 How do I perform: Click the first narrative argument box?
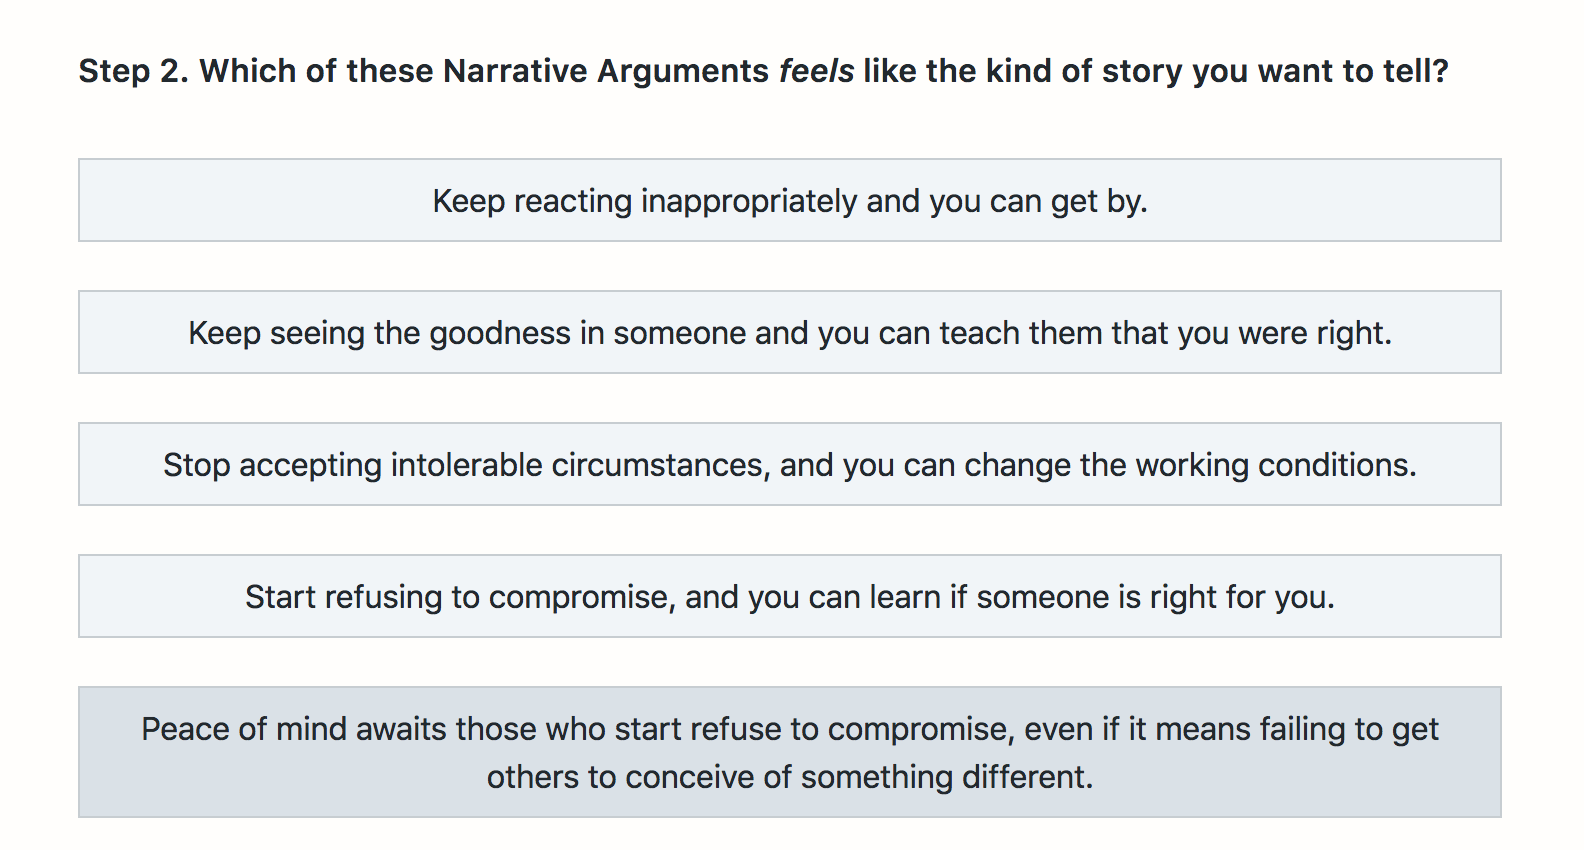790,200
